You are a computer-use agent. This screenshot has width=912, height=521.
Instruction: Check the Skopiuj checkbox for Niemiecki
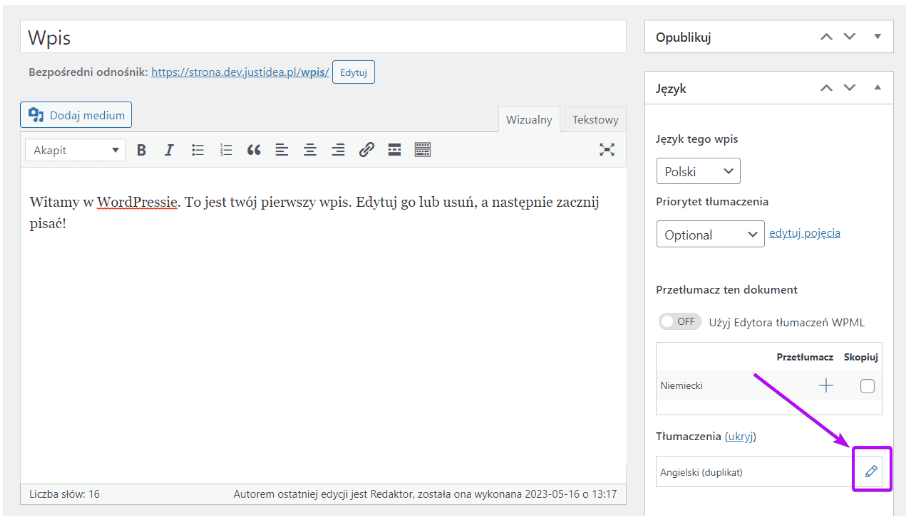coord(867,386)
